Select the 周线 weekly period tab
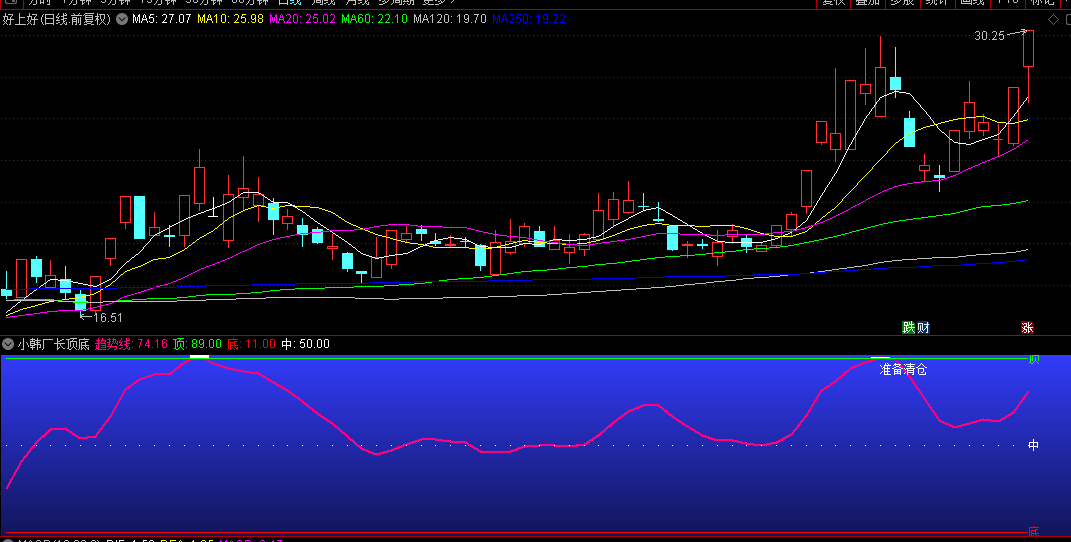1071x542 pixels. 323,2
